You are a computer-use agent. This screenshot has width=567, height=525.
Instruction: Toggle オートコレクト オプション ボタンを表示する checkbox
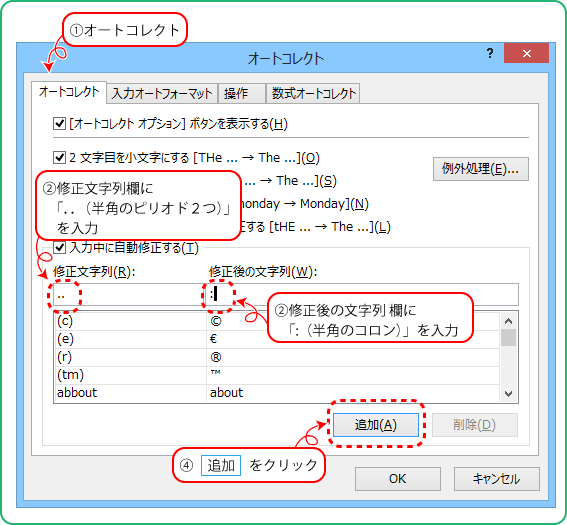click(x=59, y=124)
